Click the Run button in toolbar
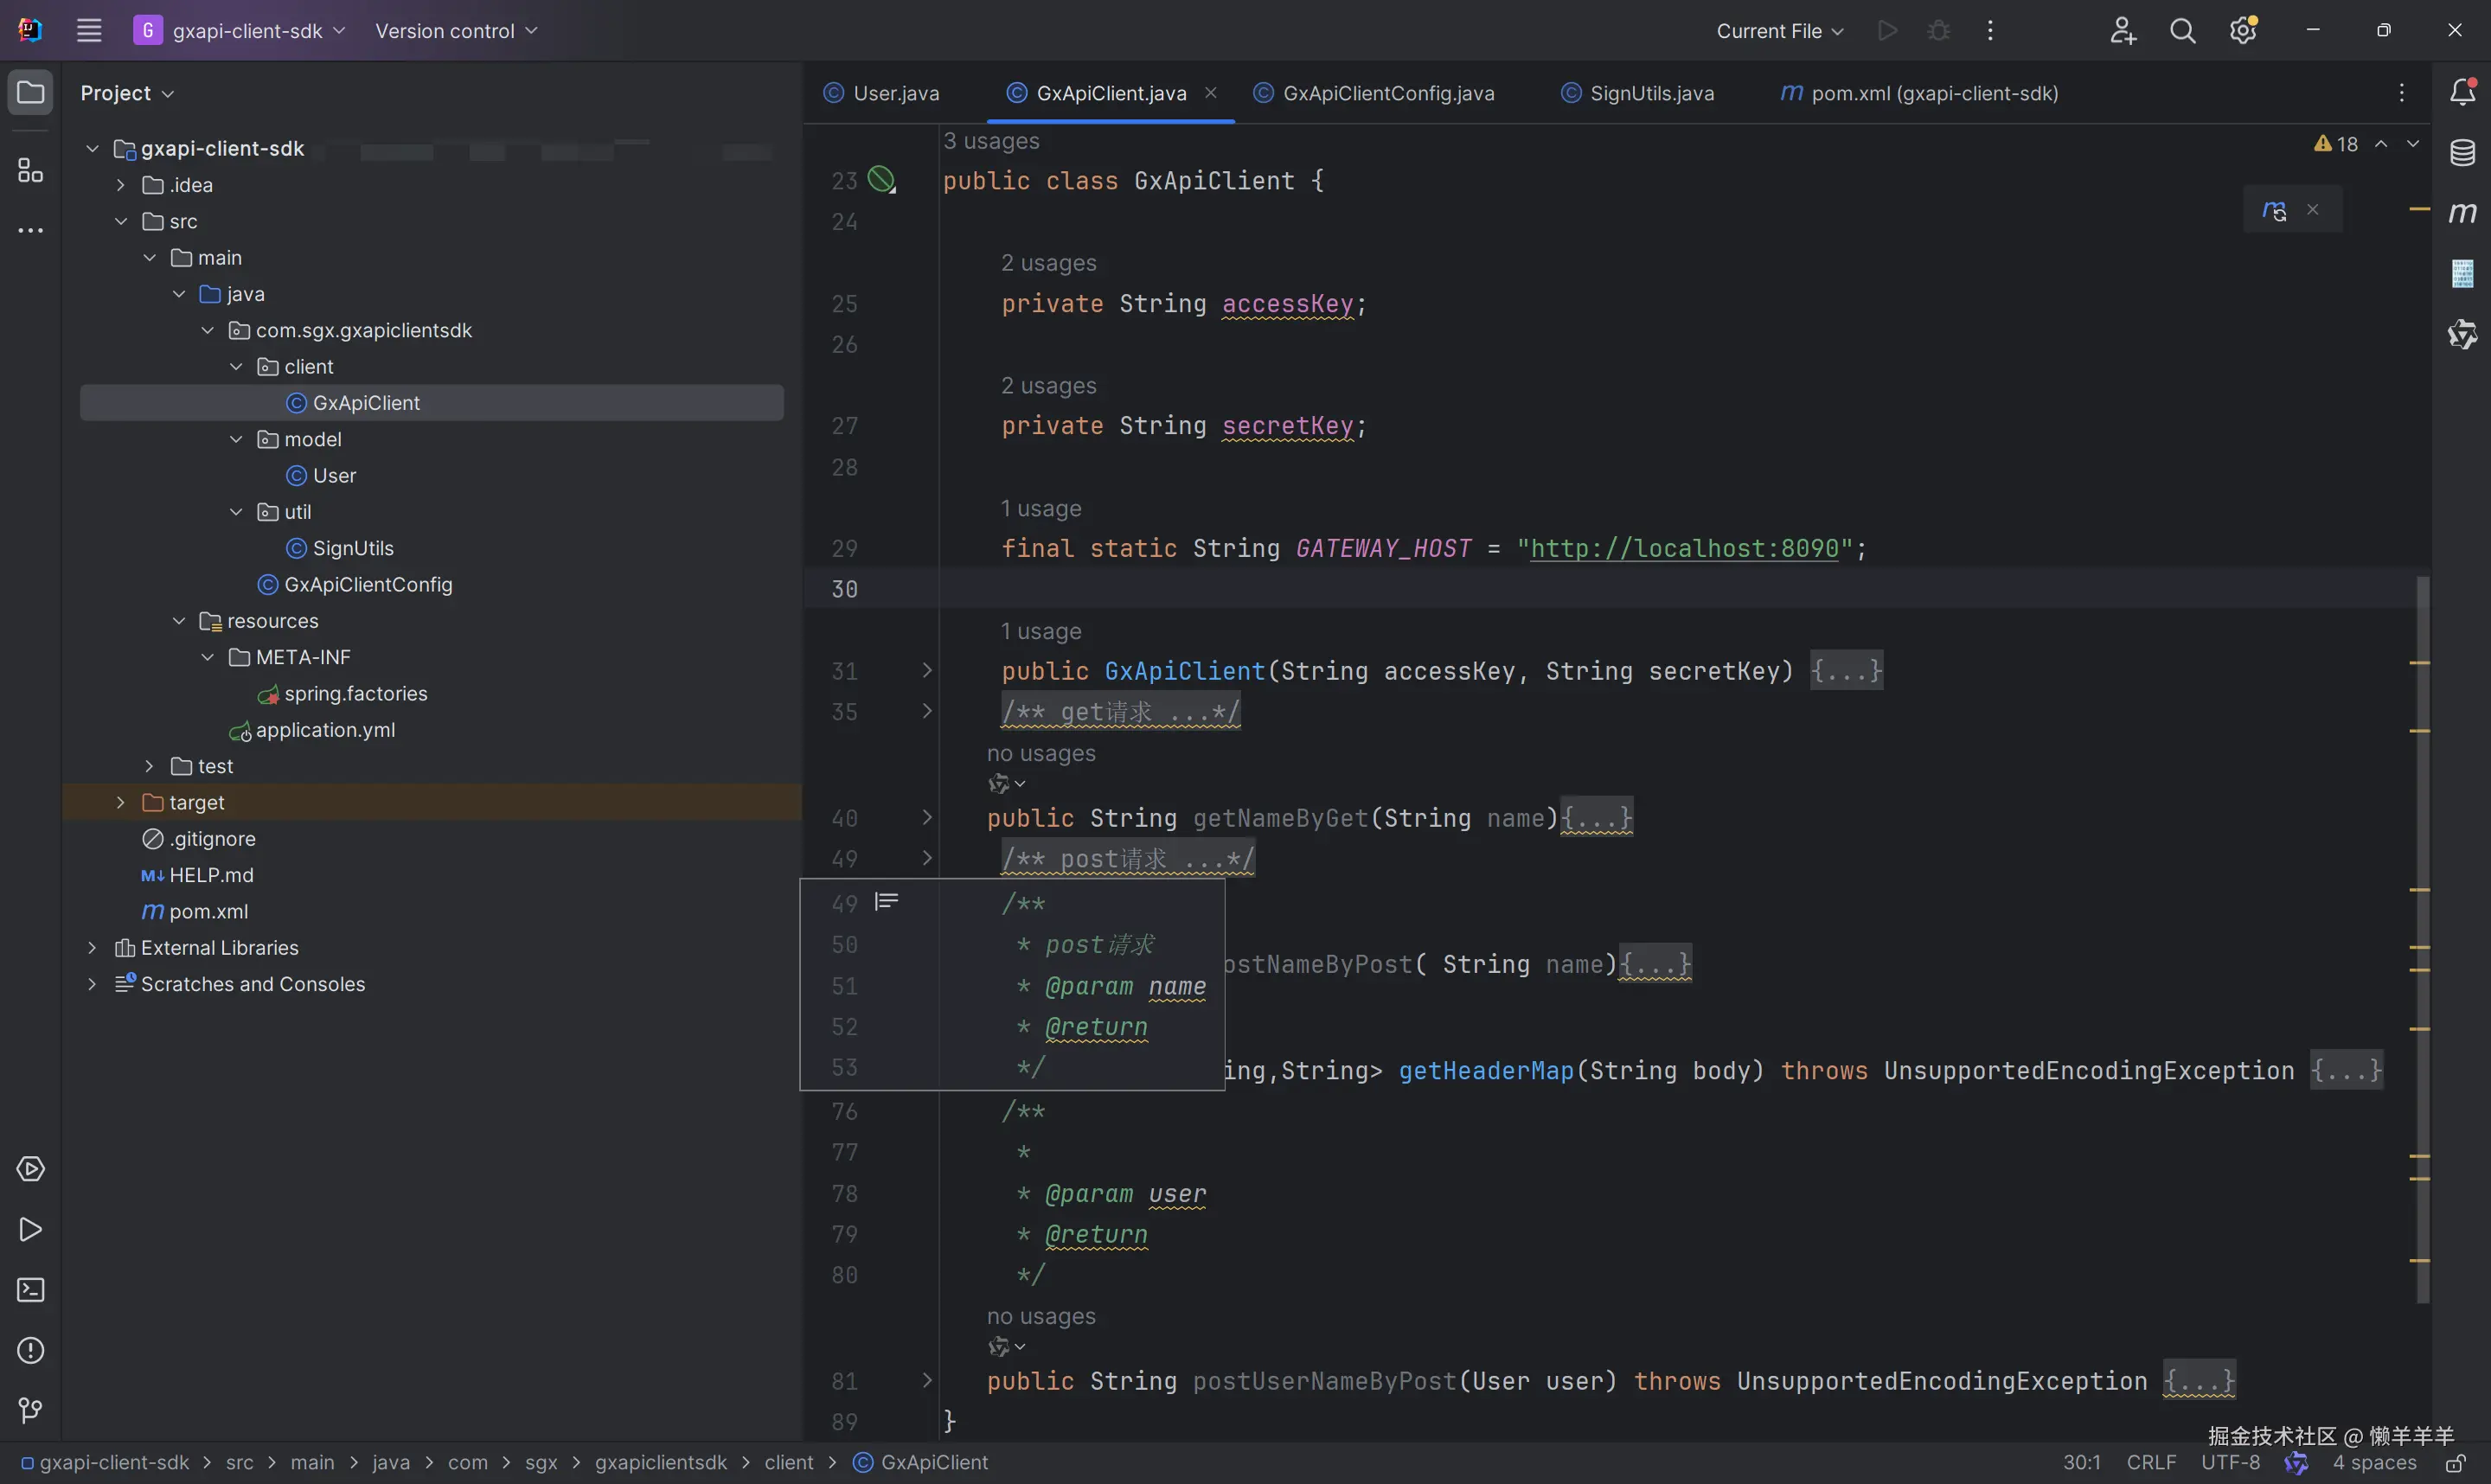The width and height of the screenshot is (2491, 1484). (x=1887, y=30)
